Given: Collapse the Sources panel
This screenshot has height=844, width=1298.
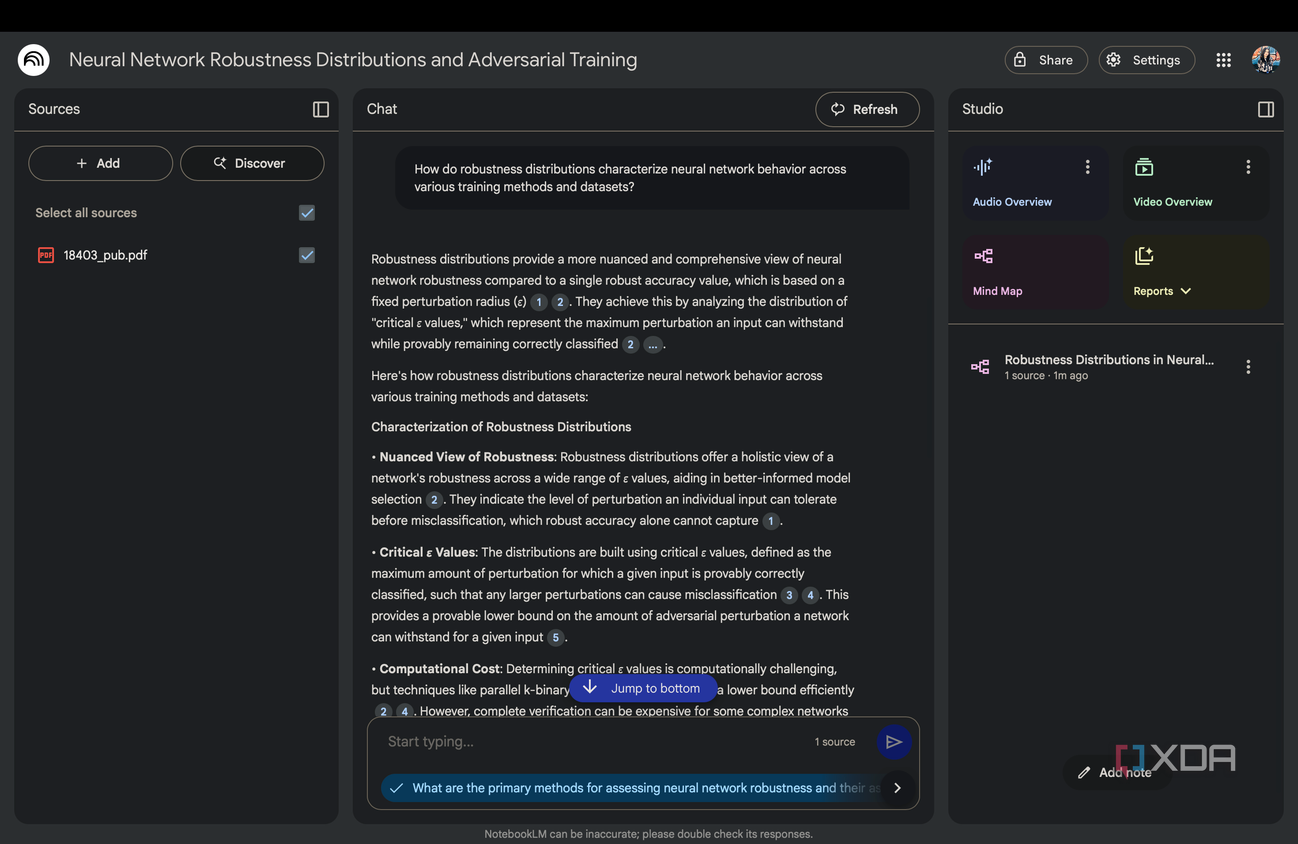Looking at the screenshot, I should [x=321, y=109].
